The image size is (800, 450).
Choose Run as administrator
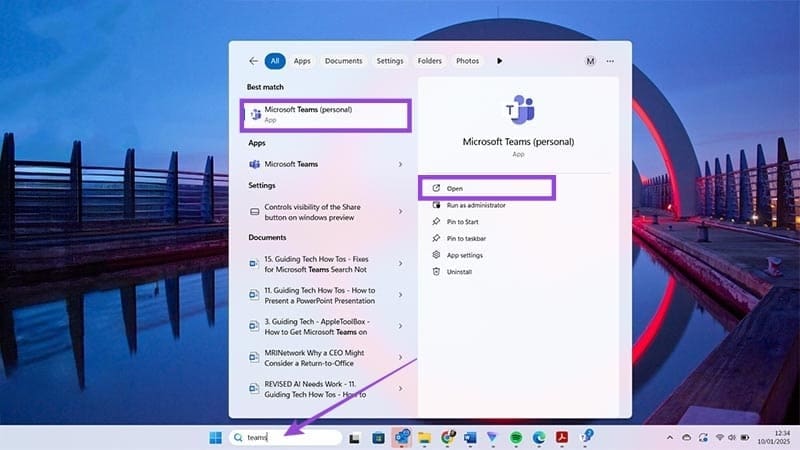click(476, 205)
